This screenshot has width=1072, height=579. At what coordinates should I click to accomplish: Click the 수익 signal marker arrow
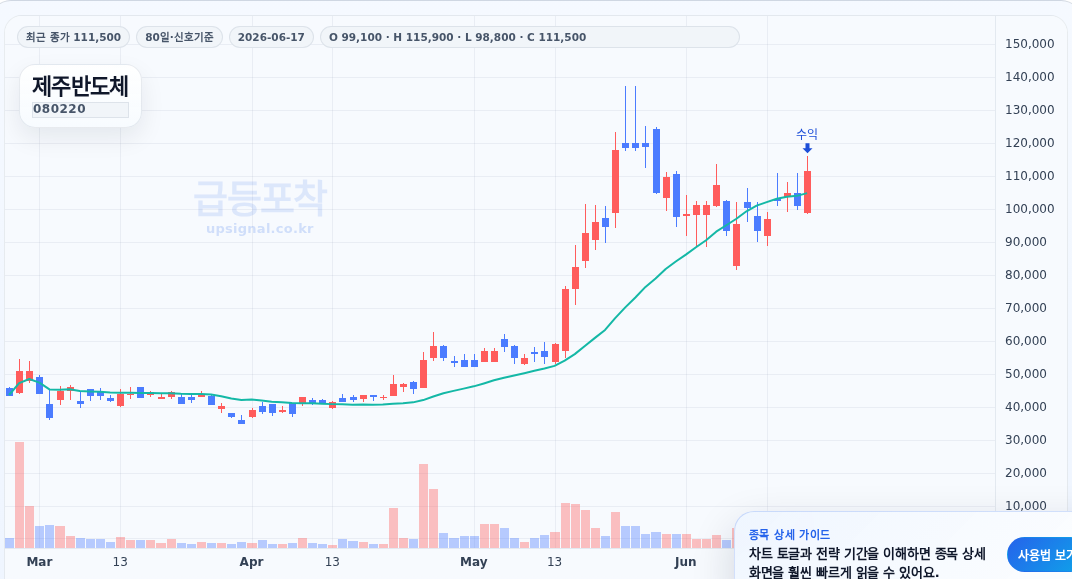(807, 148)
